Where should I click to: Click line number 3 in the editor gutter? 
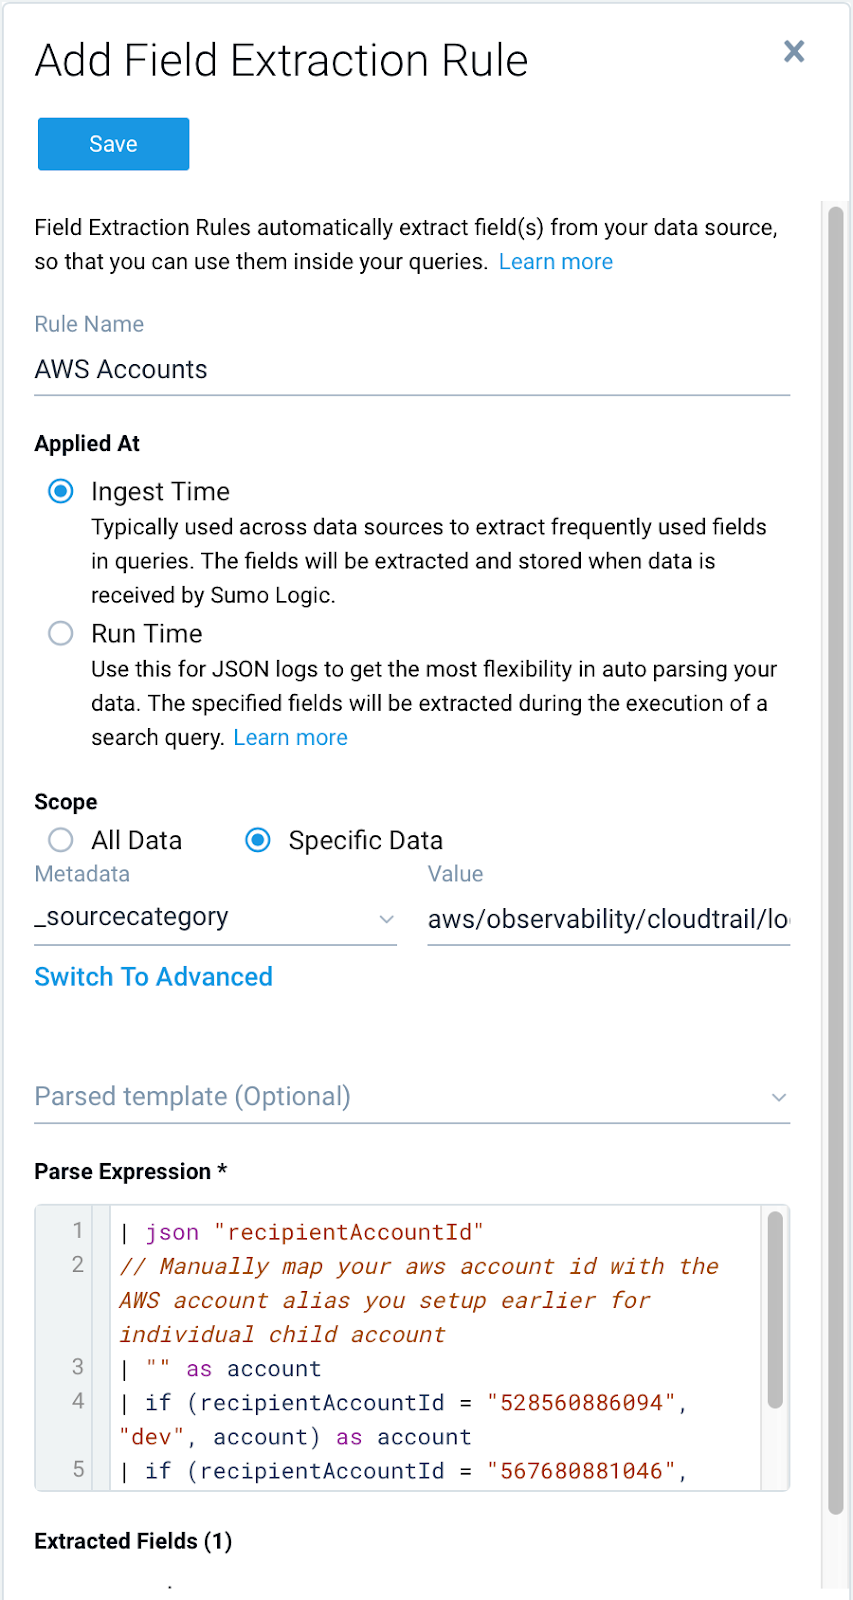point(78,1368)
